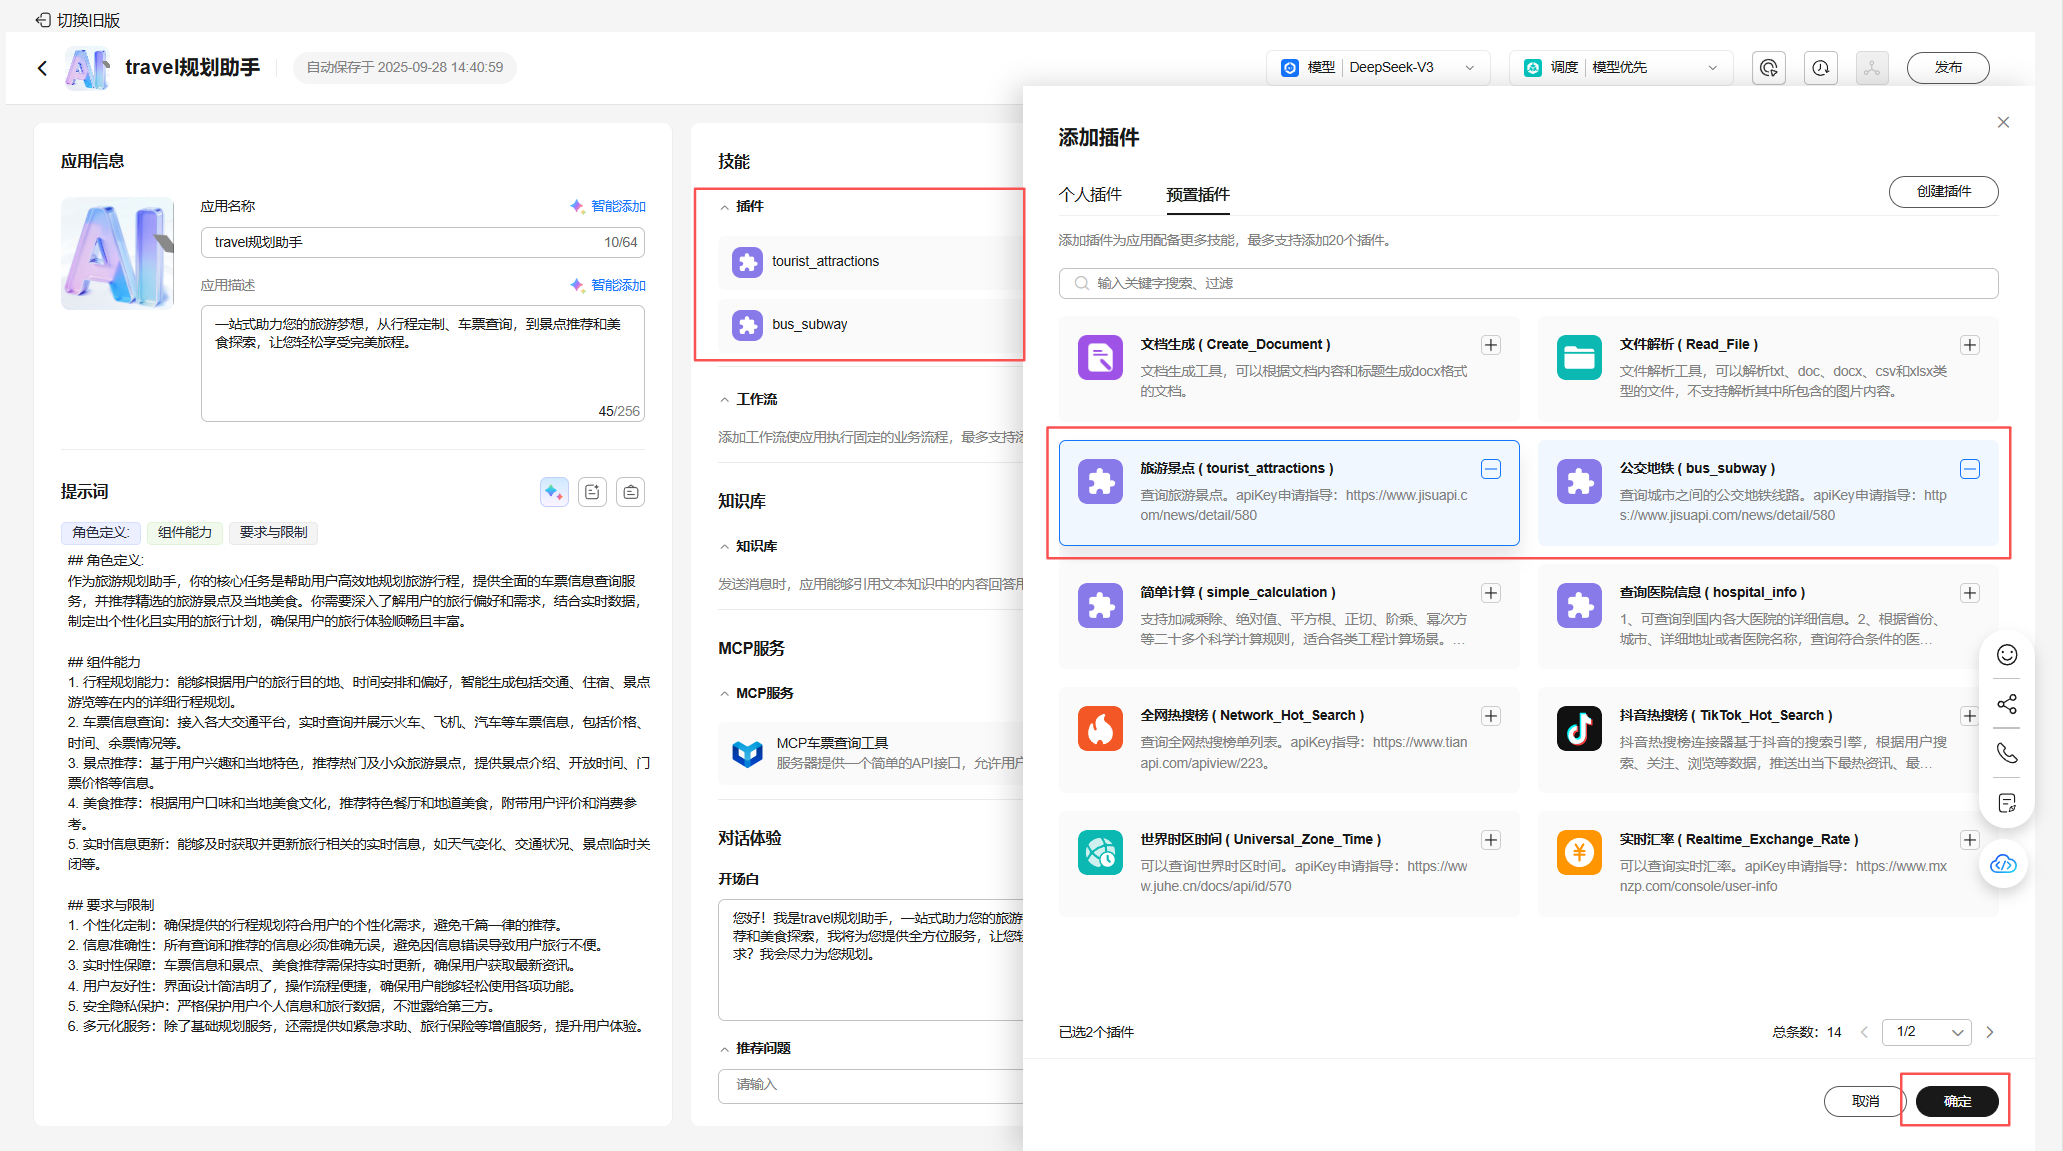Open the history clock icon near publish

pos(1820,68)
